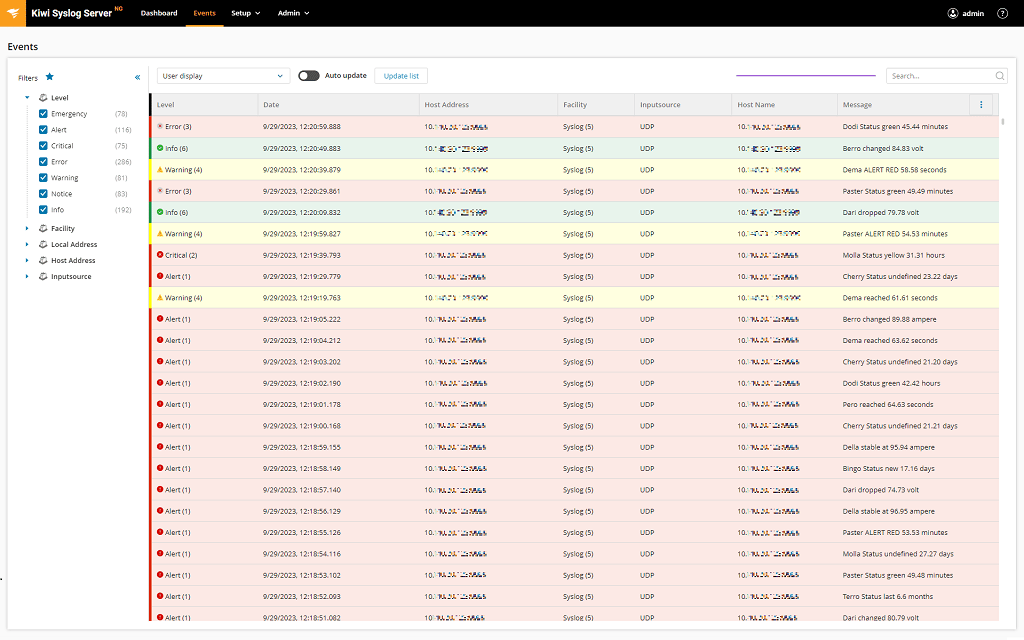Open the column options three-dot icon
Viewport: 1024px width, 640px height.
[x=981, y=104]
